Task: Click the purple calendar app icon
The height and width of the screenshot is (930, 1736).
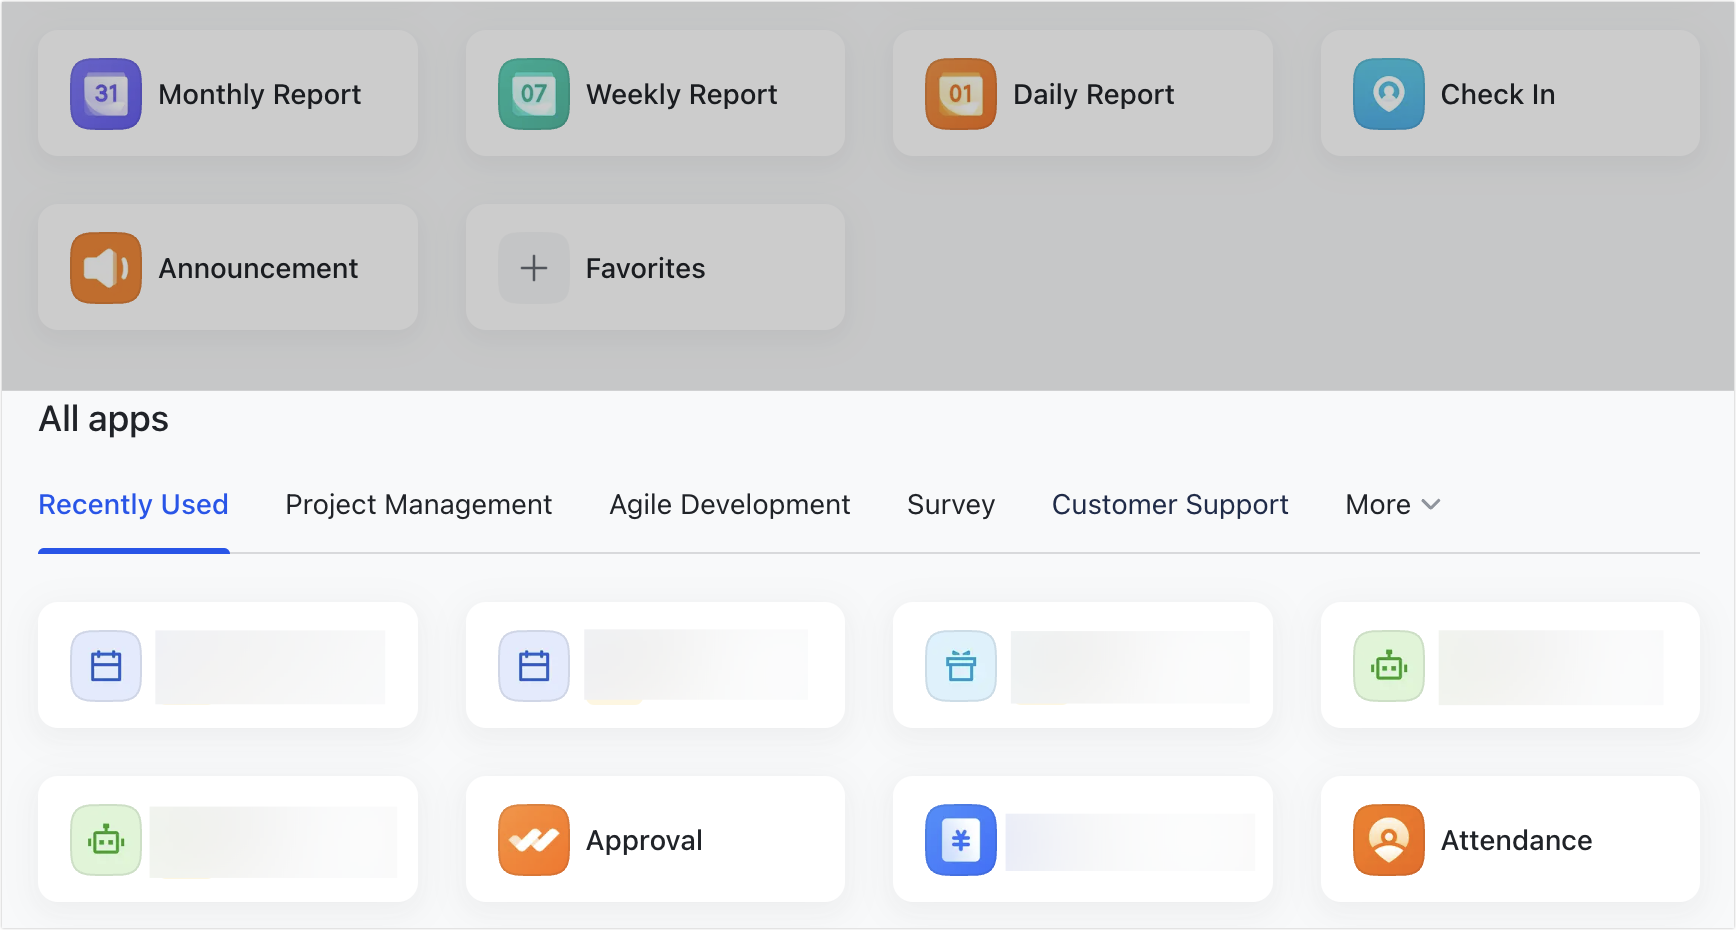Action: tap(106, 666)
